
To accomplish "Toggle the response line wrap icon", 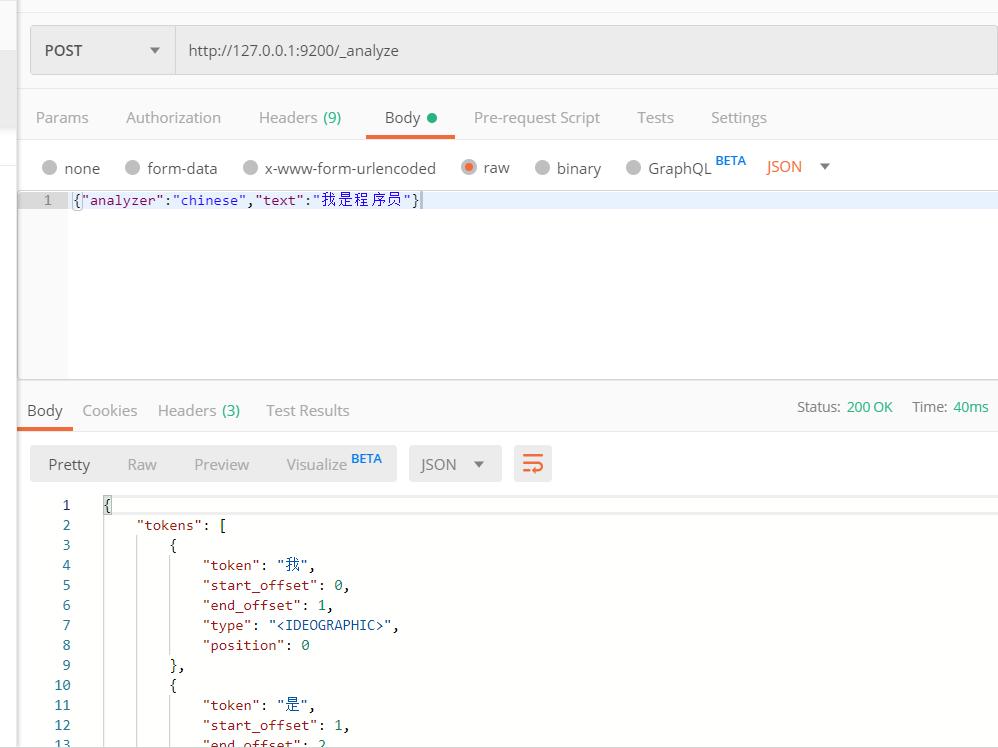I will 533,463.
